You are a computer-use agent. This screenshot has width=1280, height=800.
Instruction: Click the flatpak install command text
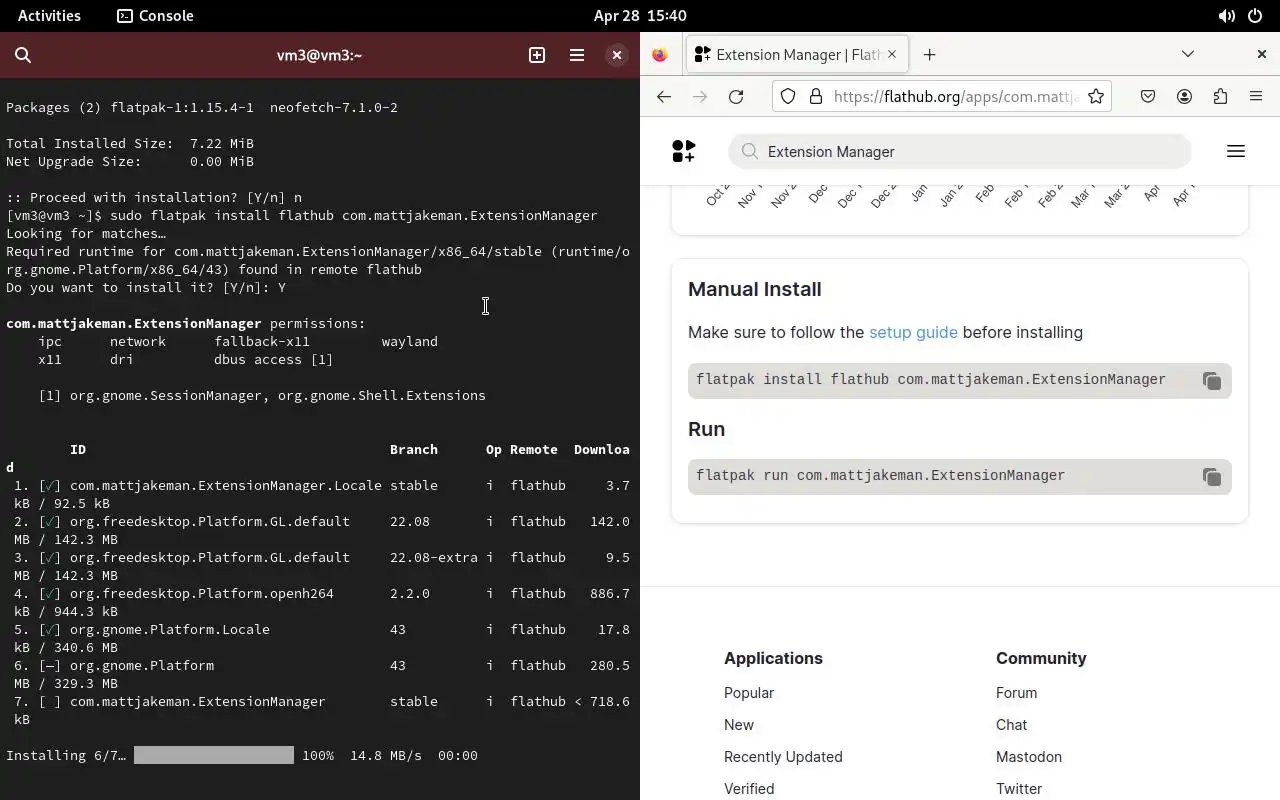(931, 380)
